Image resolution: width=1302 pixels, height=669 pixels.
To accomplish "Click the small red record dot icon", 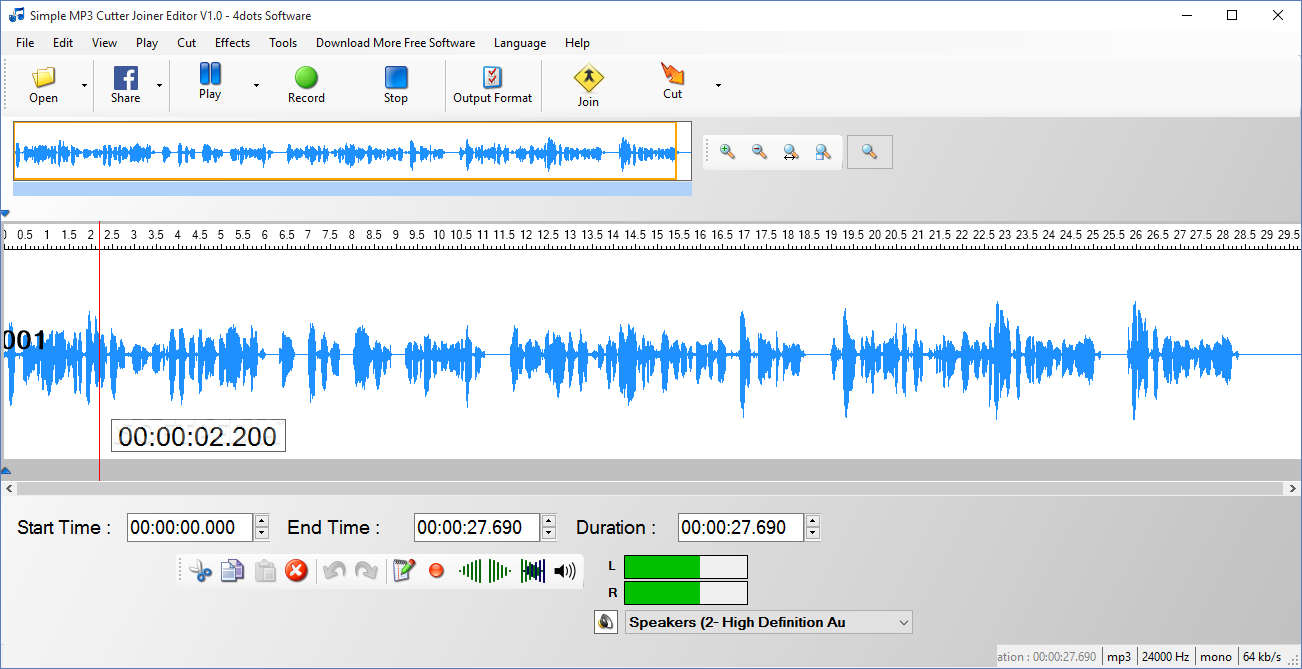I will [x=436, y=571].
